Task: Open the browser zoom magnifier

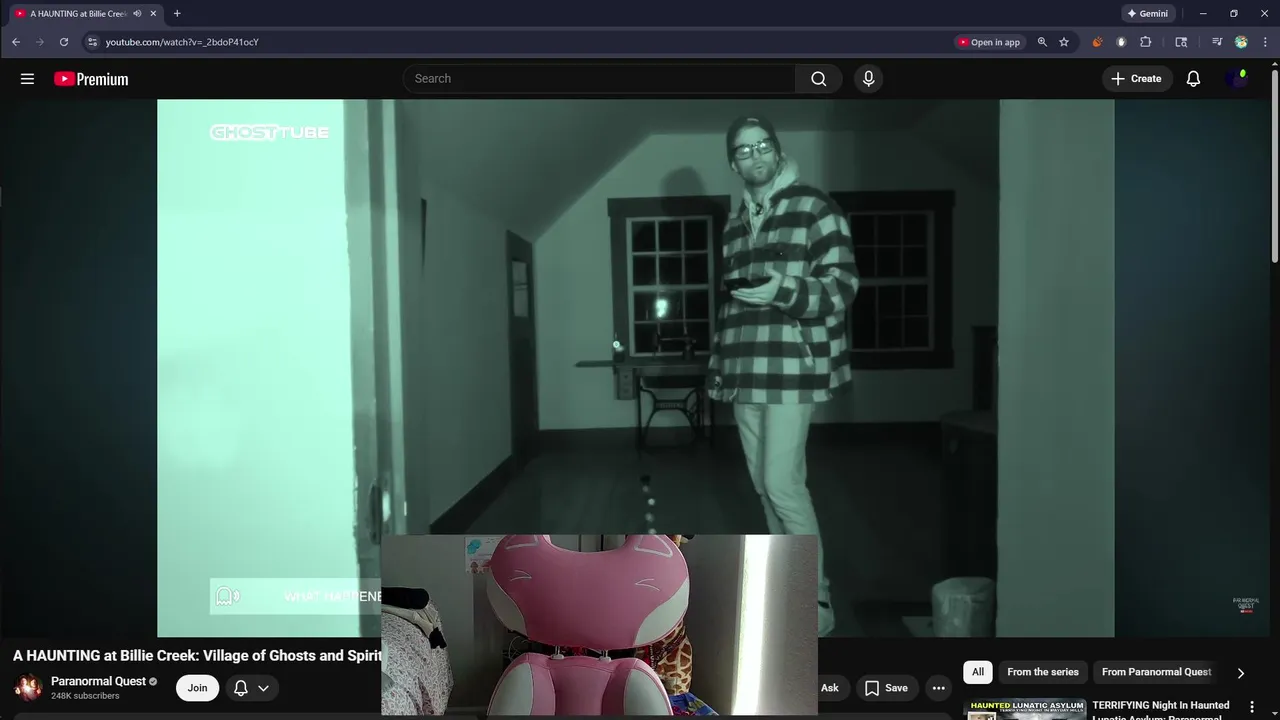Action: click(1042, 42)
